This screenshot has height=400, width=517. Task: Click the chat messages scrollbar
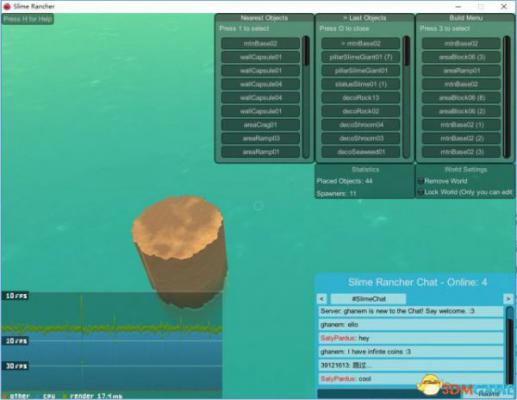(x=509, y=345)
